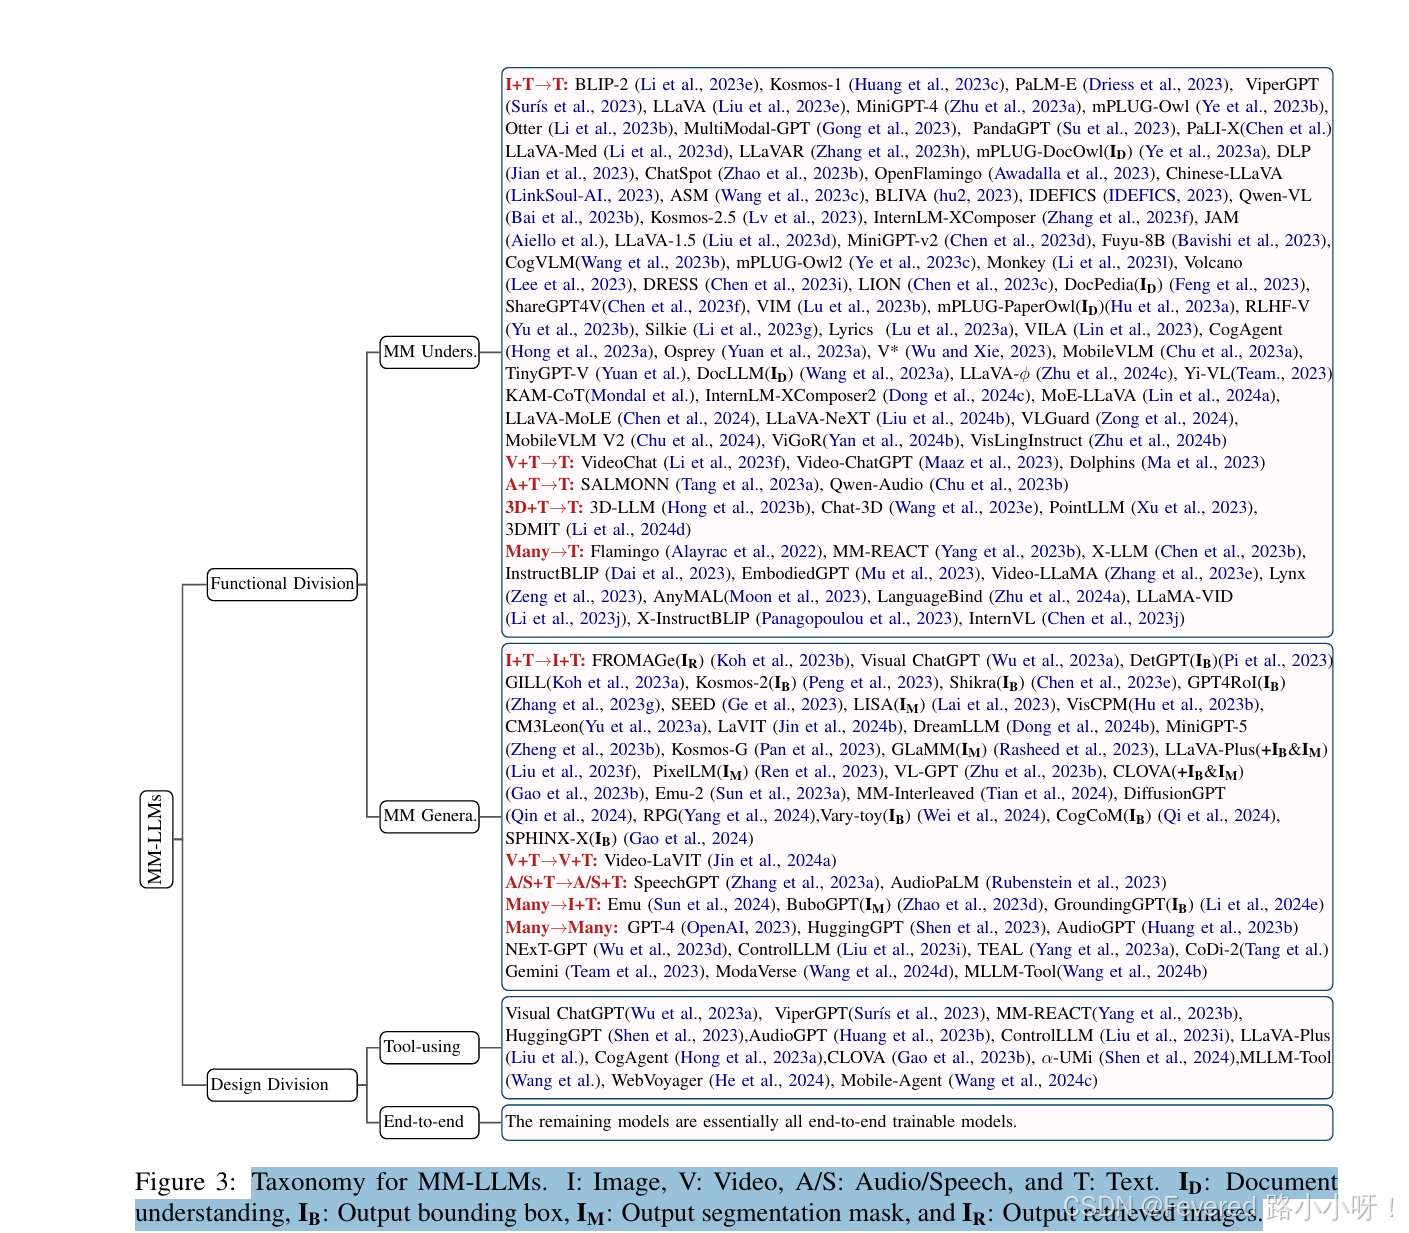The height and width of the screenshot is (1233, 1409).
Task: Open the Vary-toy citation Wei et al., 2024
Action: pos(981,816)
